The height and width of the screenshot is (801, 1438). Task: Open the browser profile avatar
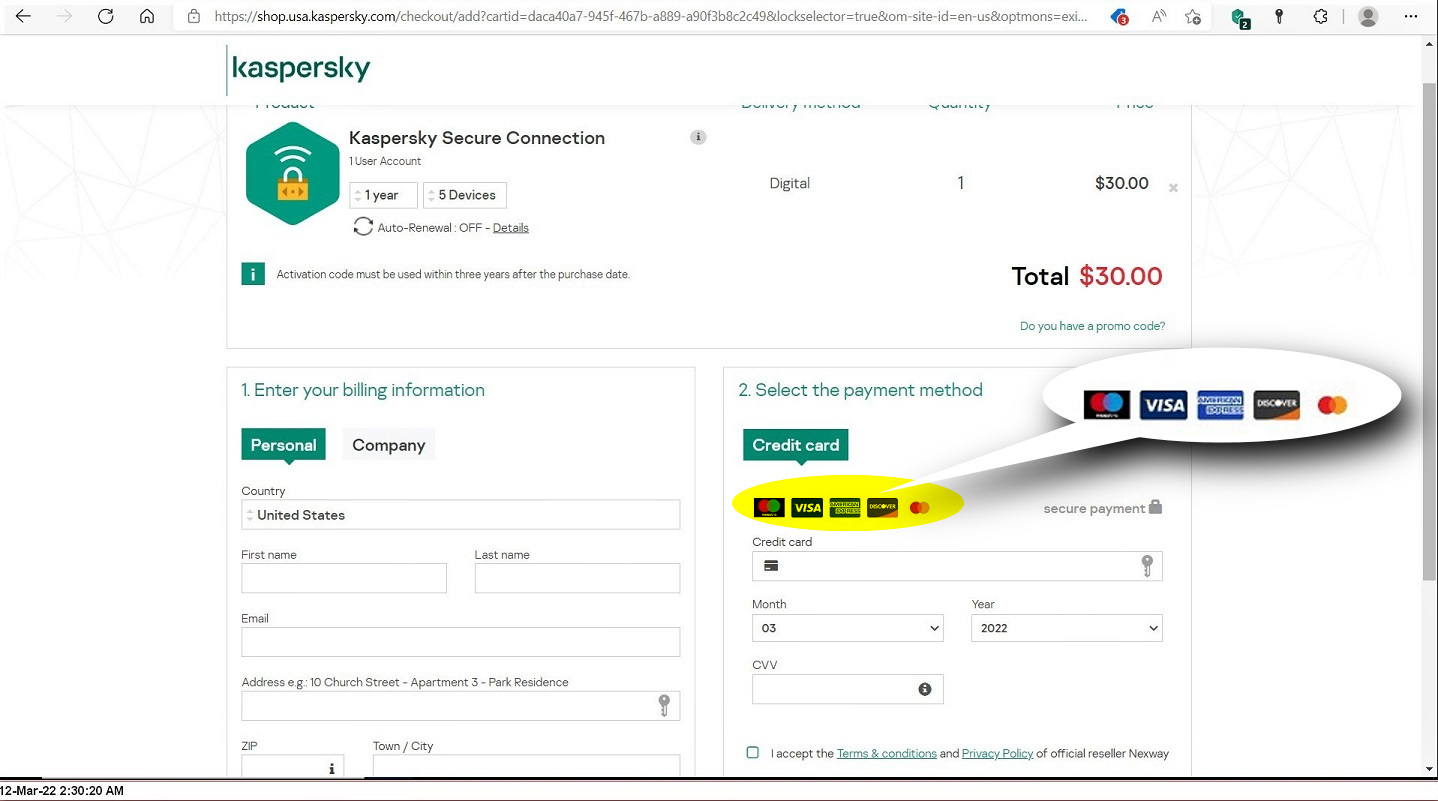[1368, 16]
